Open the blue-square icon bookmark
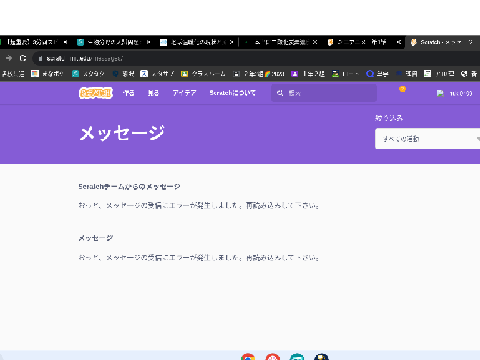The image size is (480, 360). coord(157,74)
